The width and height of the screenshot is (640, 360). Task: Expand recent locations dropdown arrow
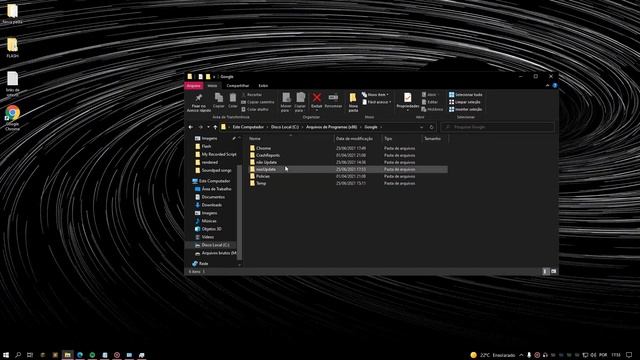pyautogui.click(x=208, y=127)
